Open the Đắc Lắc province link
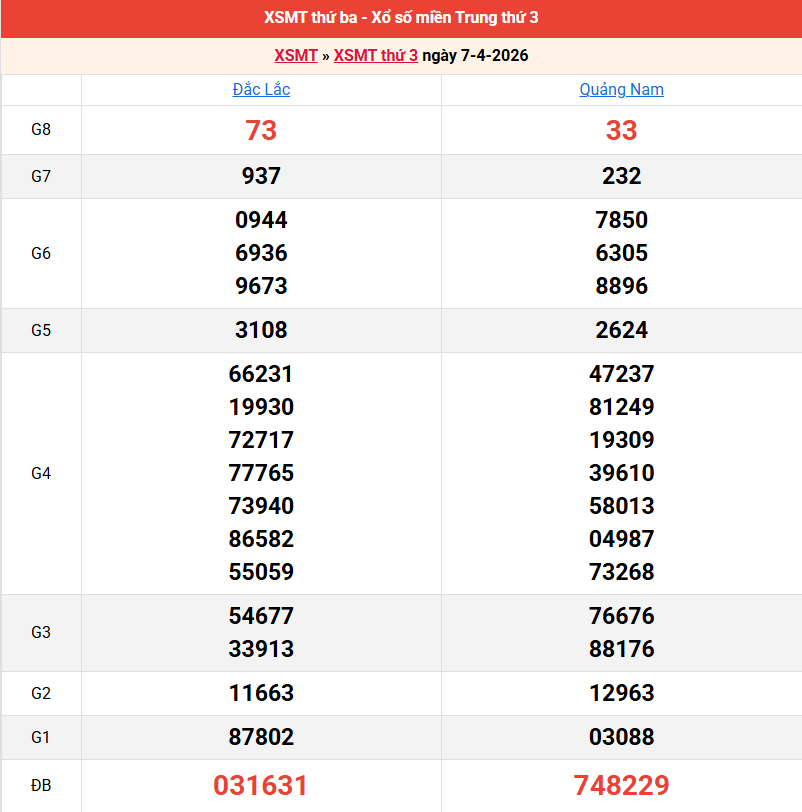The height and width of the screenshot is (812, 802). (x=261, y=89)
